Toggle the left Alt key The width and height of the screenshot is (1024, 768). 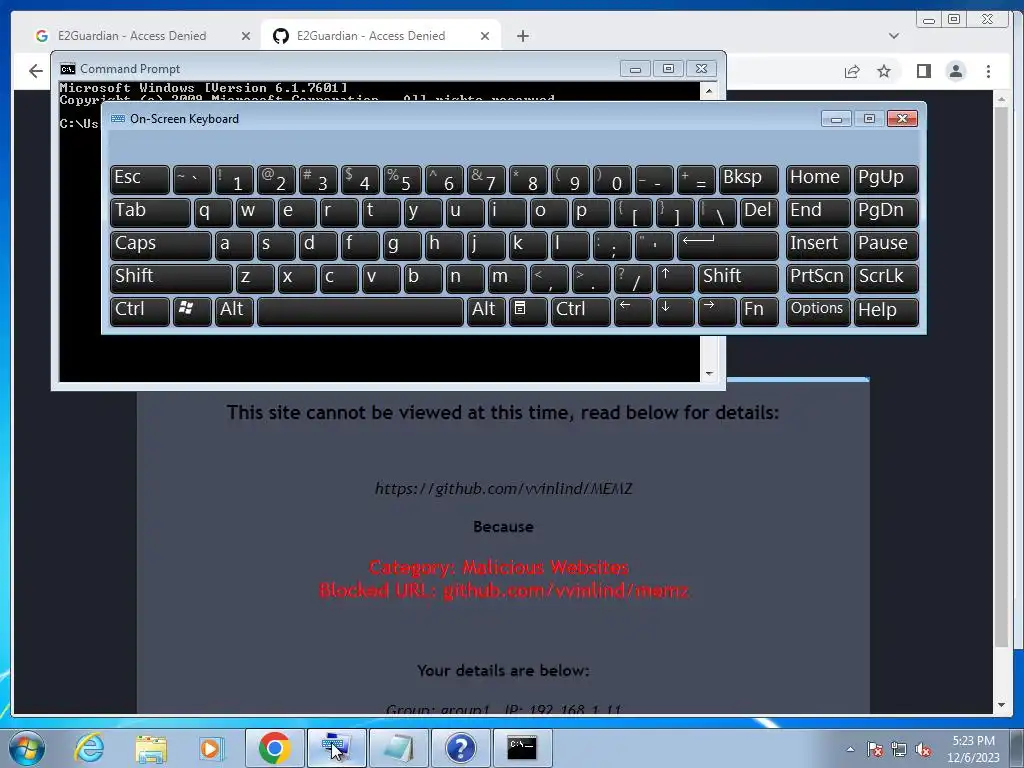(234, 311)
